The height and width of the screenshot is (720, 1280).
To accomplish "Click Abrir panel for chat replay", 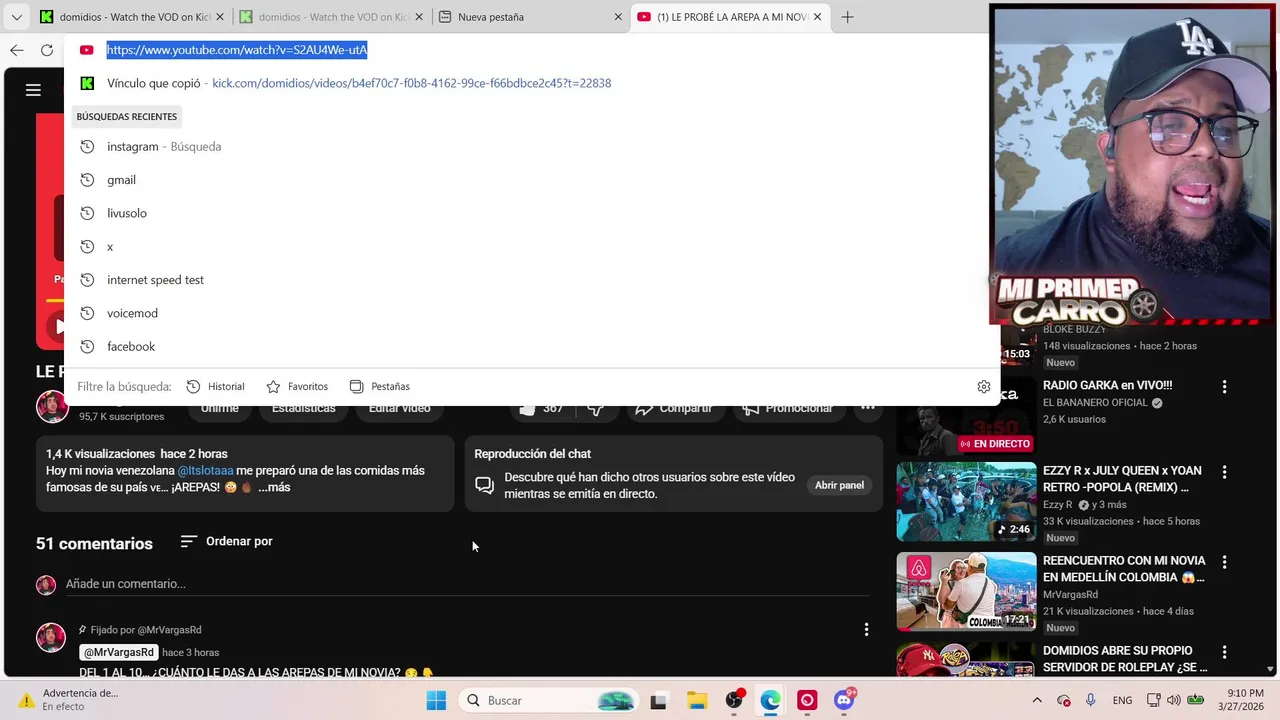I will pyautogui.click(x=839, y=485).
